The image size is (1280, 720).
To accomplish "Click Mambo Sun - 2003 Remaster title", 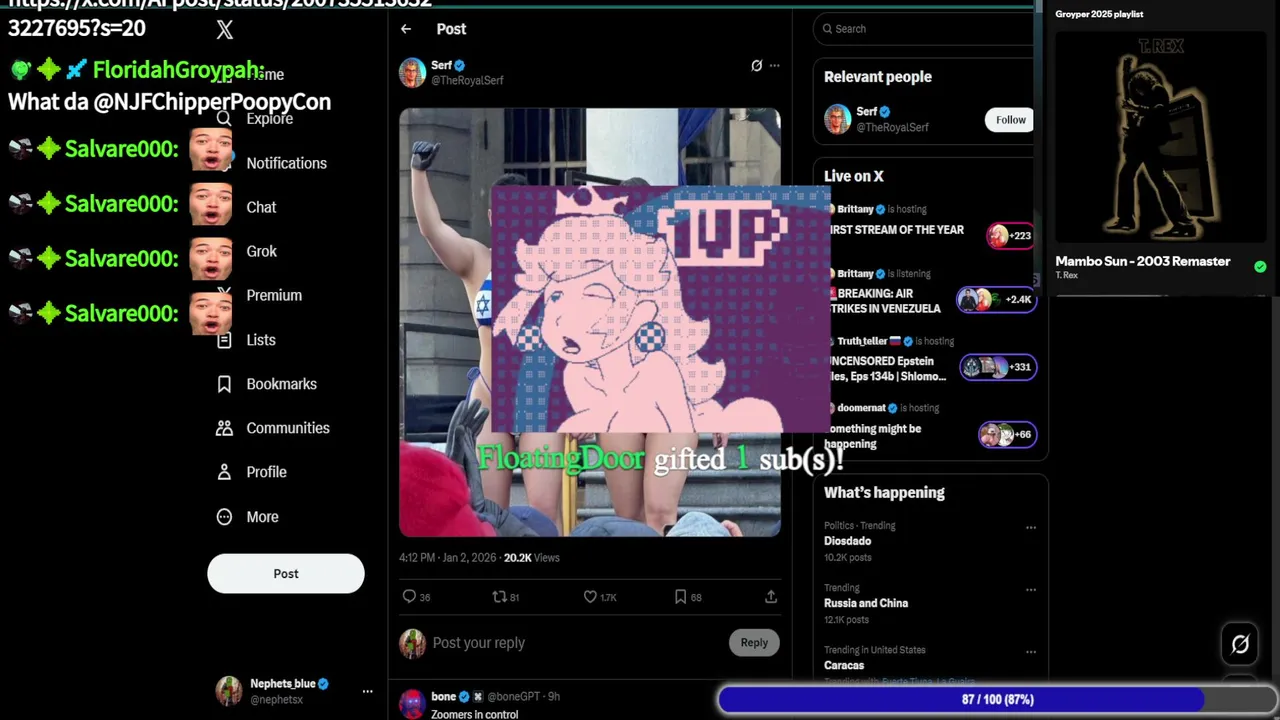I will (x=1143, y=261).
